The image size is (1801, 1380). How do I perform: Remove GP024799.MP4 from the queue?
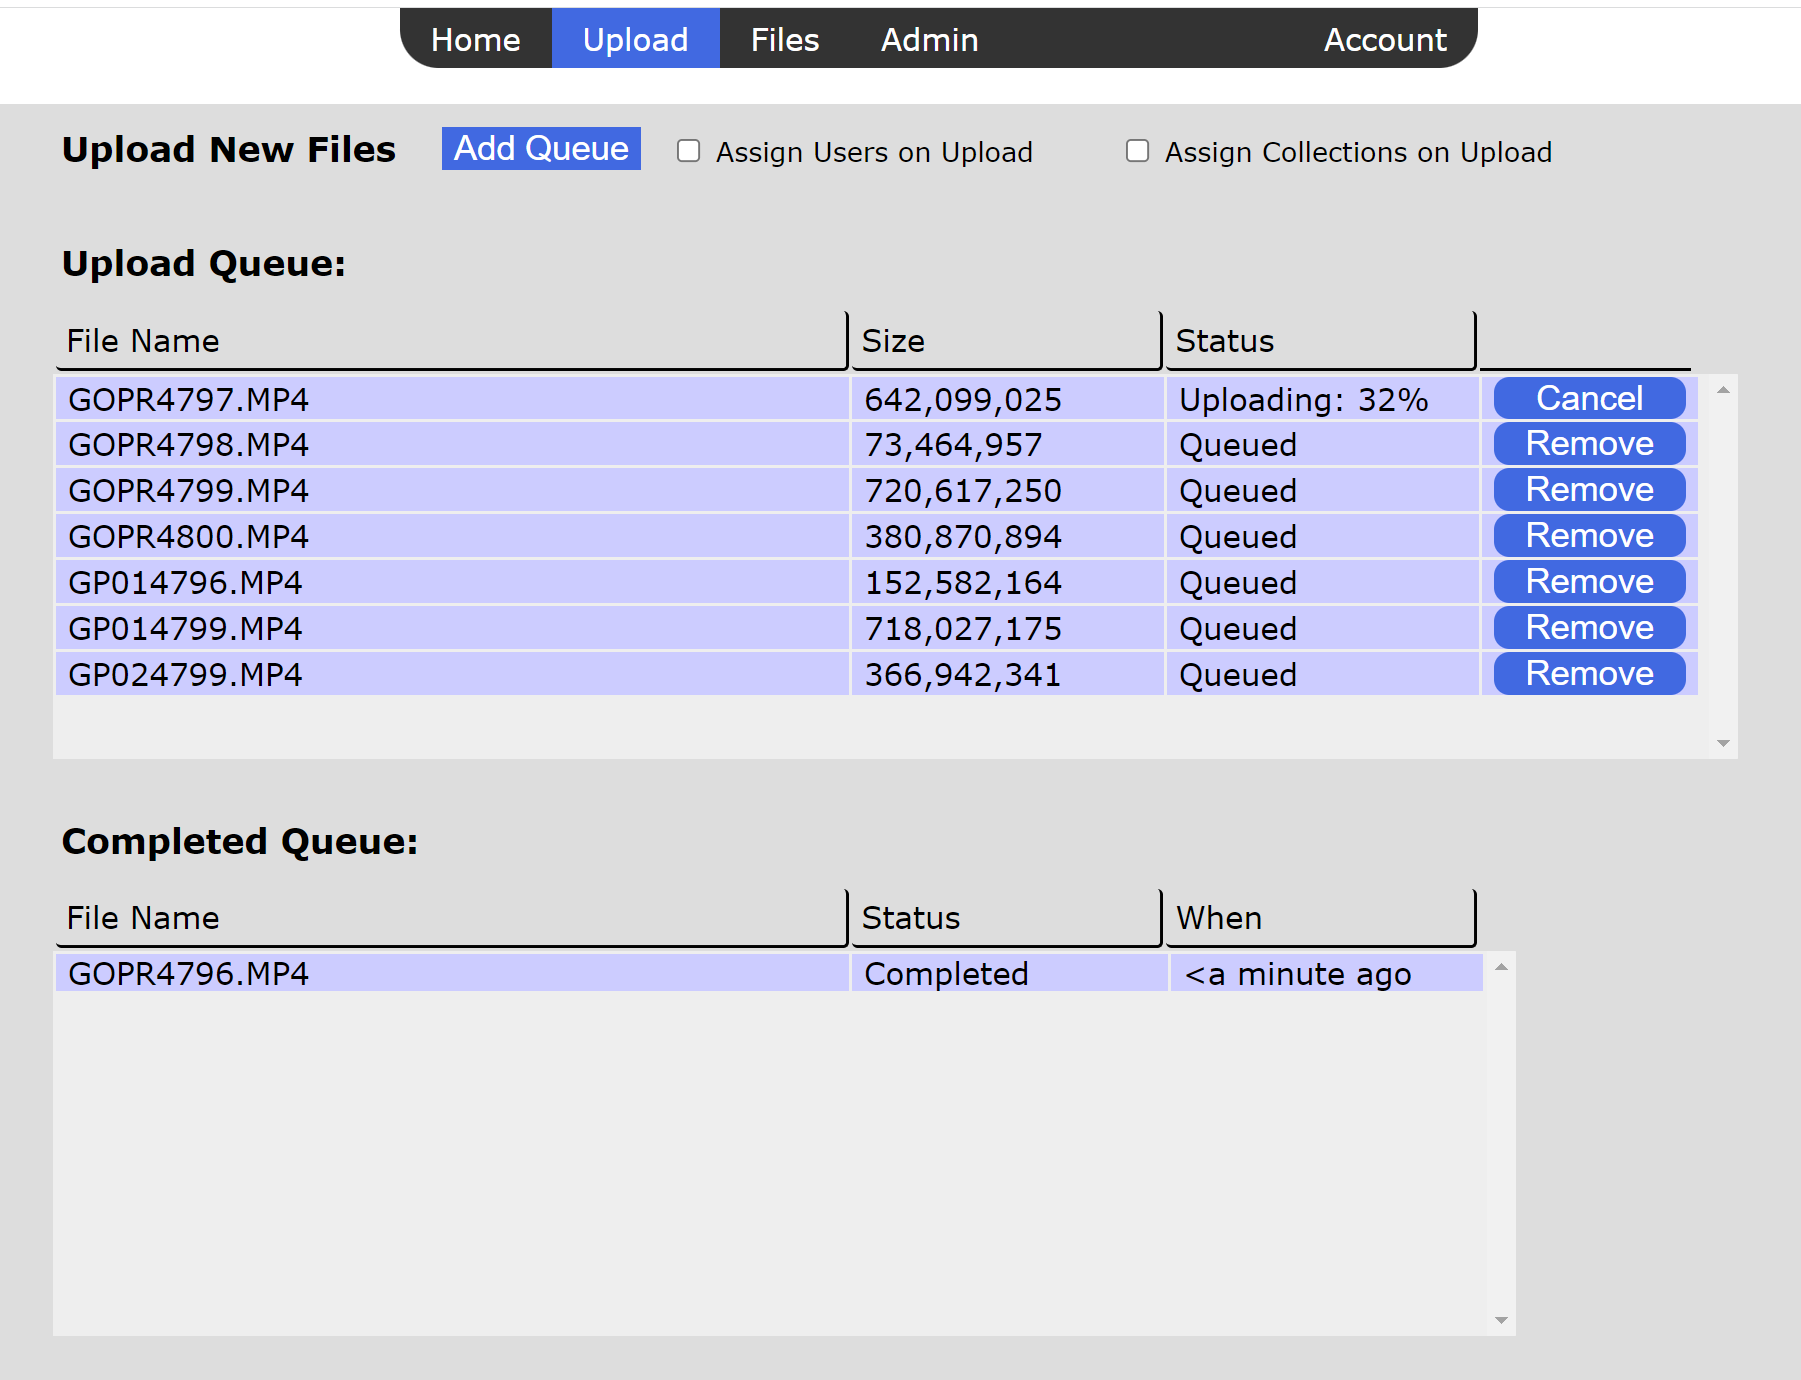pos(1588,674)
